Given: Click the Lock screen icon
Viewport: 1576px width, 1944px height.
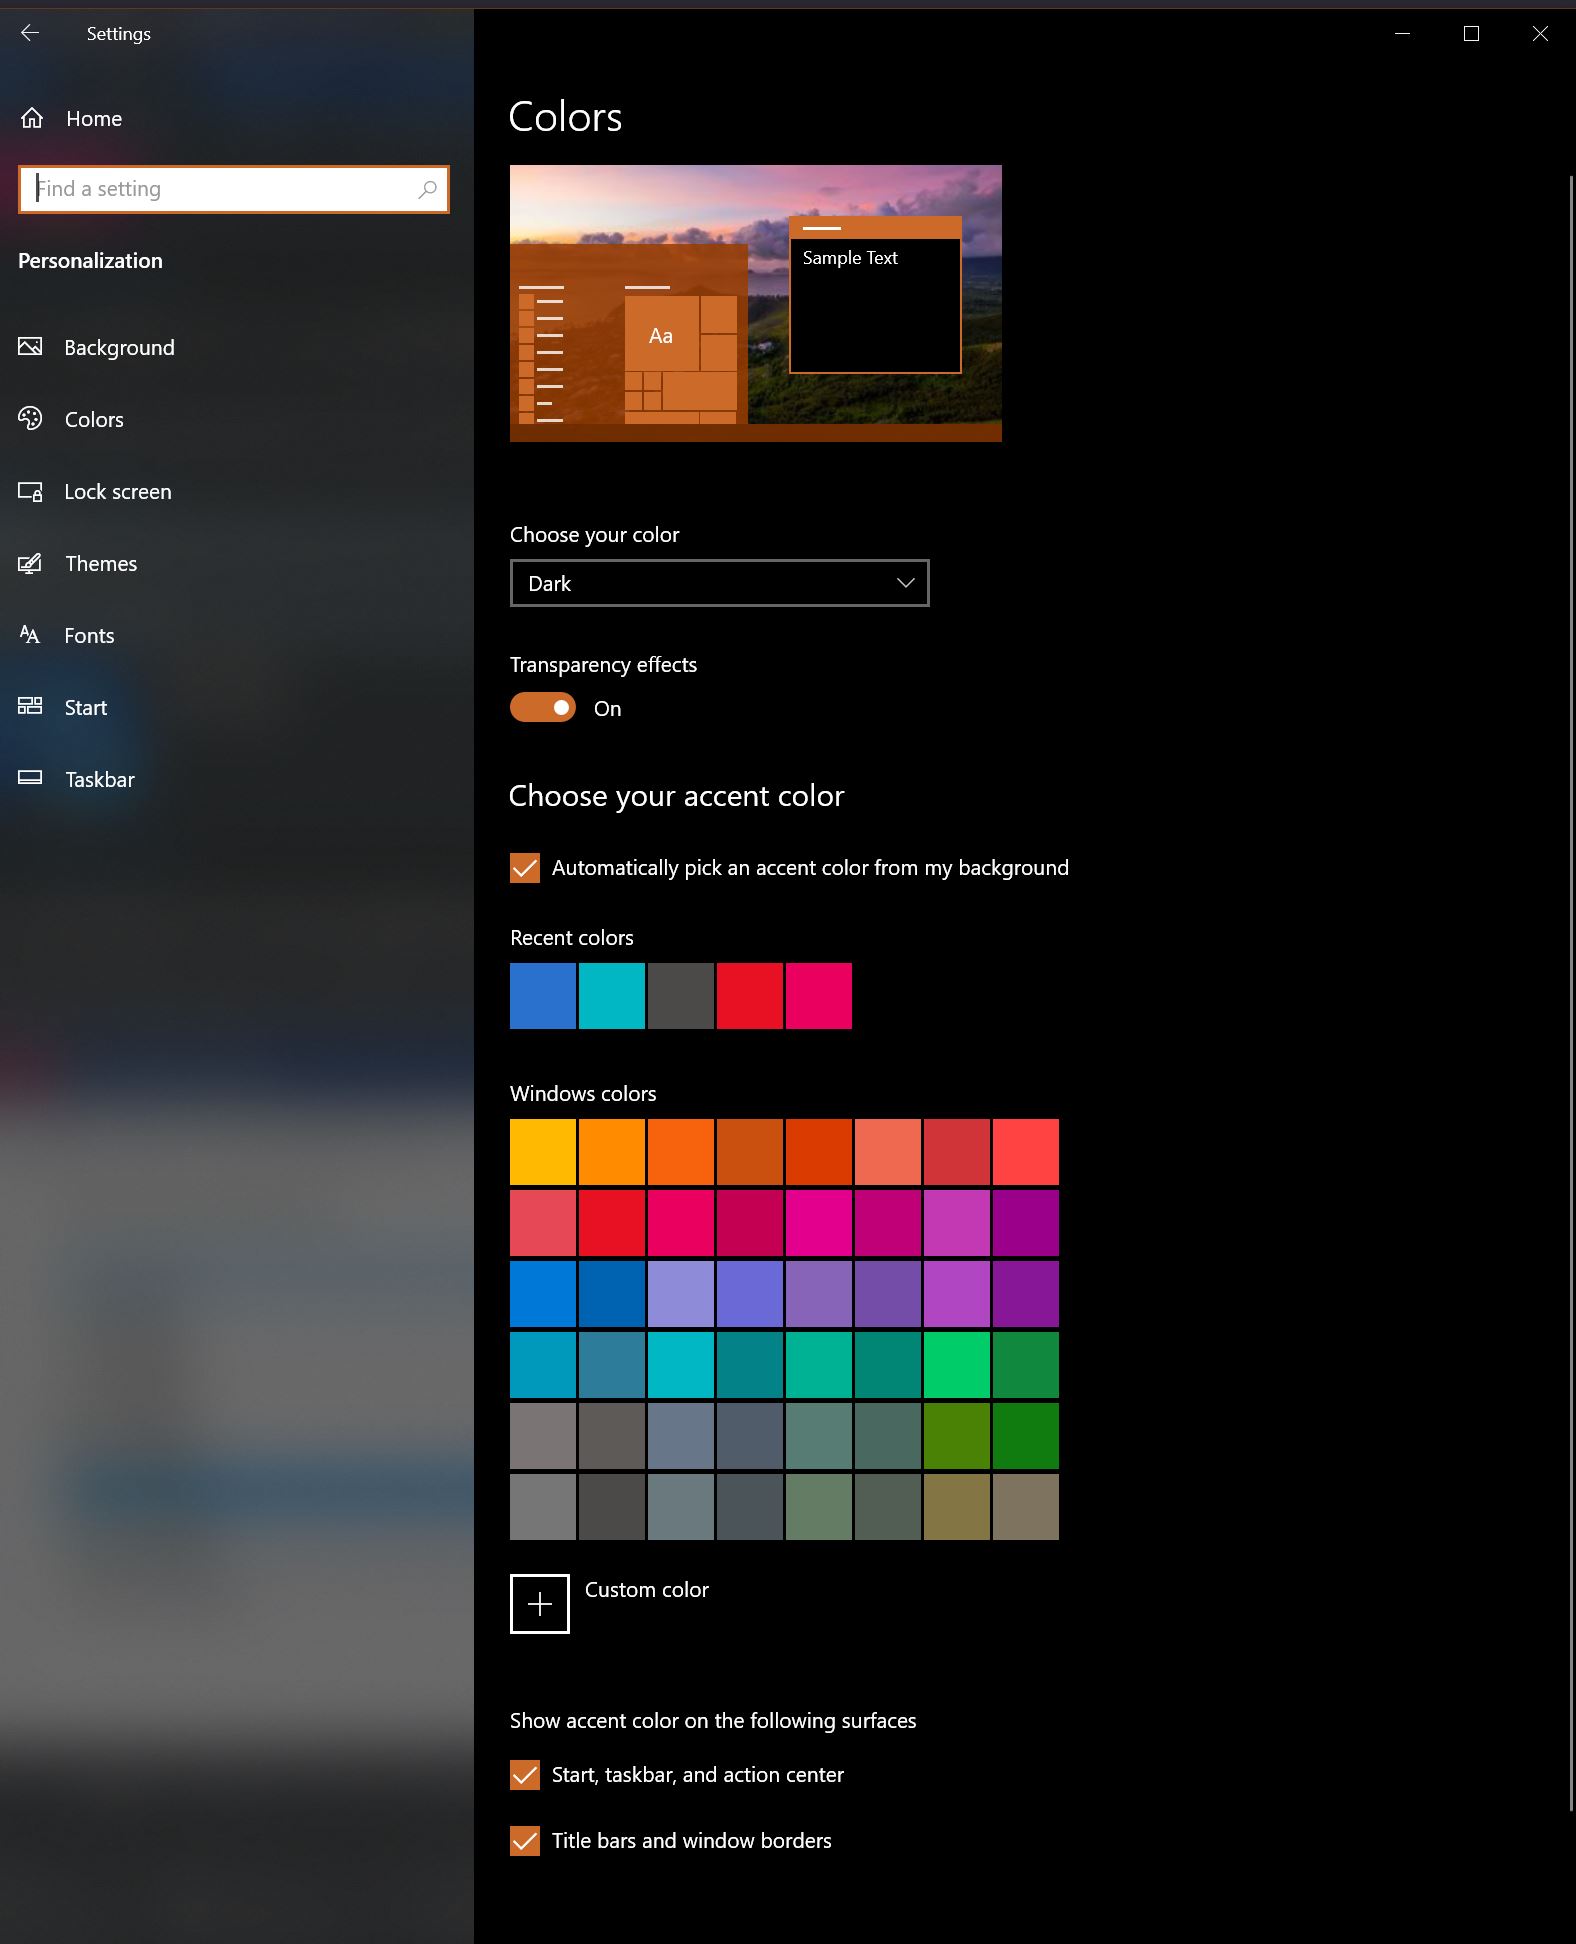Looking at the screenshot, I should click(30, 492).
